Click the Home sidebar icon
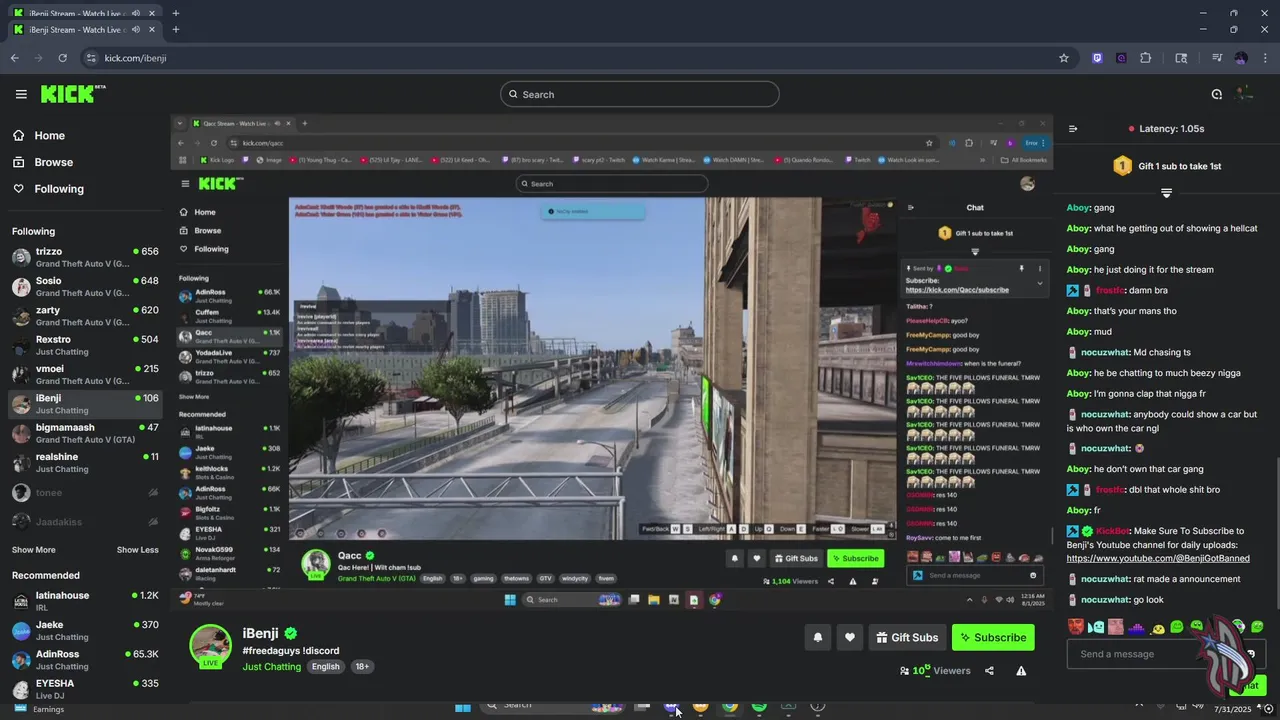This screenshot has width=1280, height=720. (18, 136)
